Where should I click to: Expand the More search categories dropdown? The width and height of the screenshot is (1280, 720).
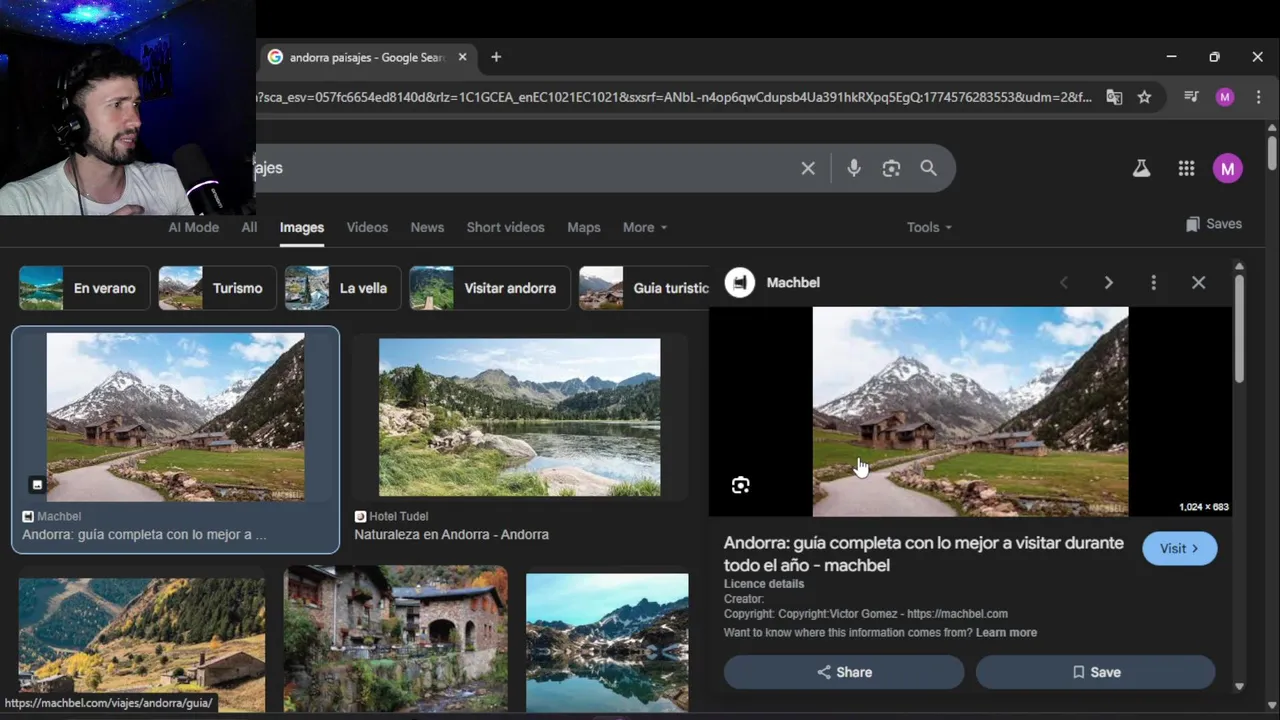[645, 227]
